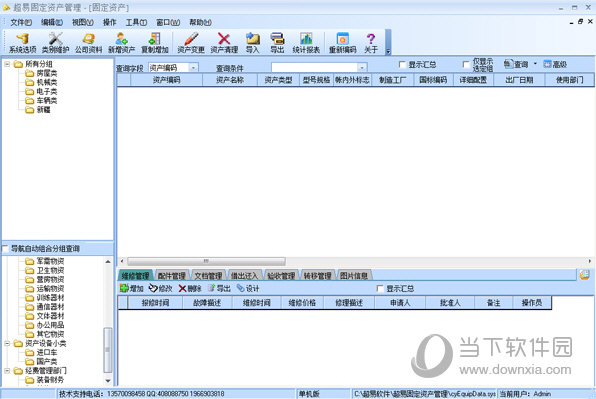The width and height of the screenshot is (596, 399).
Task: Select 房屋类 folder in tree
Action: [41, 73]
